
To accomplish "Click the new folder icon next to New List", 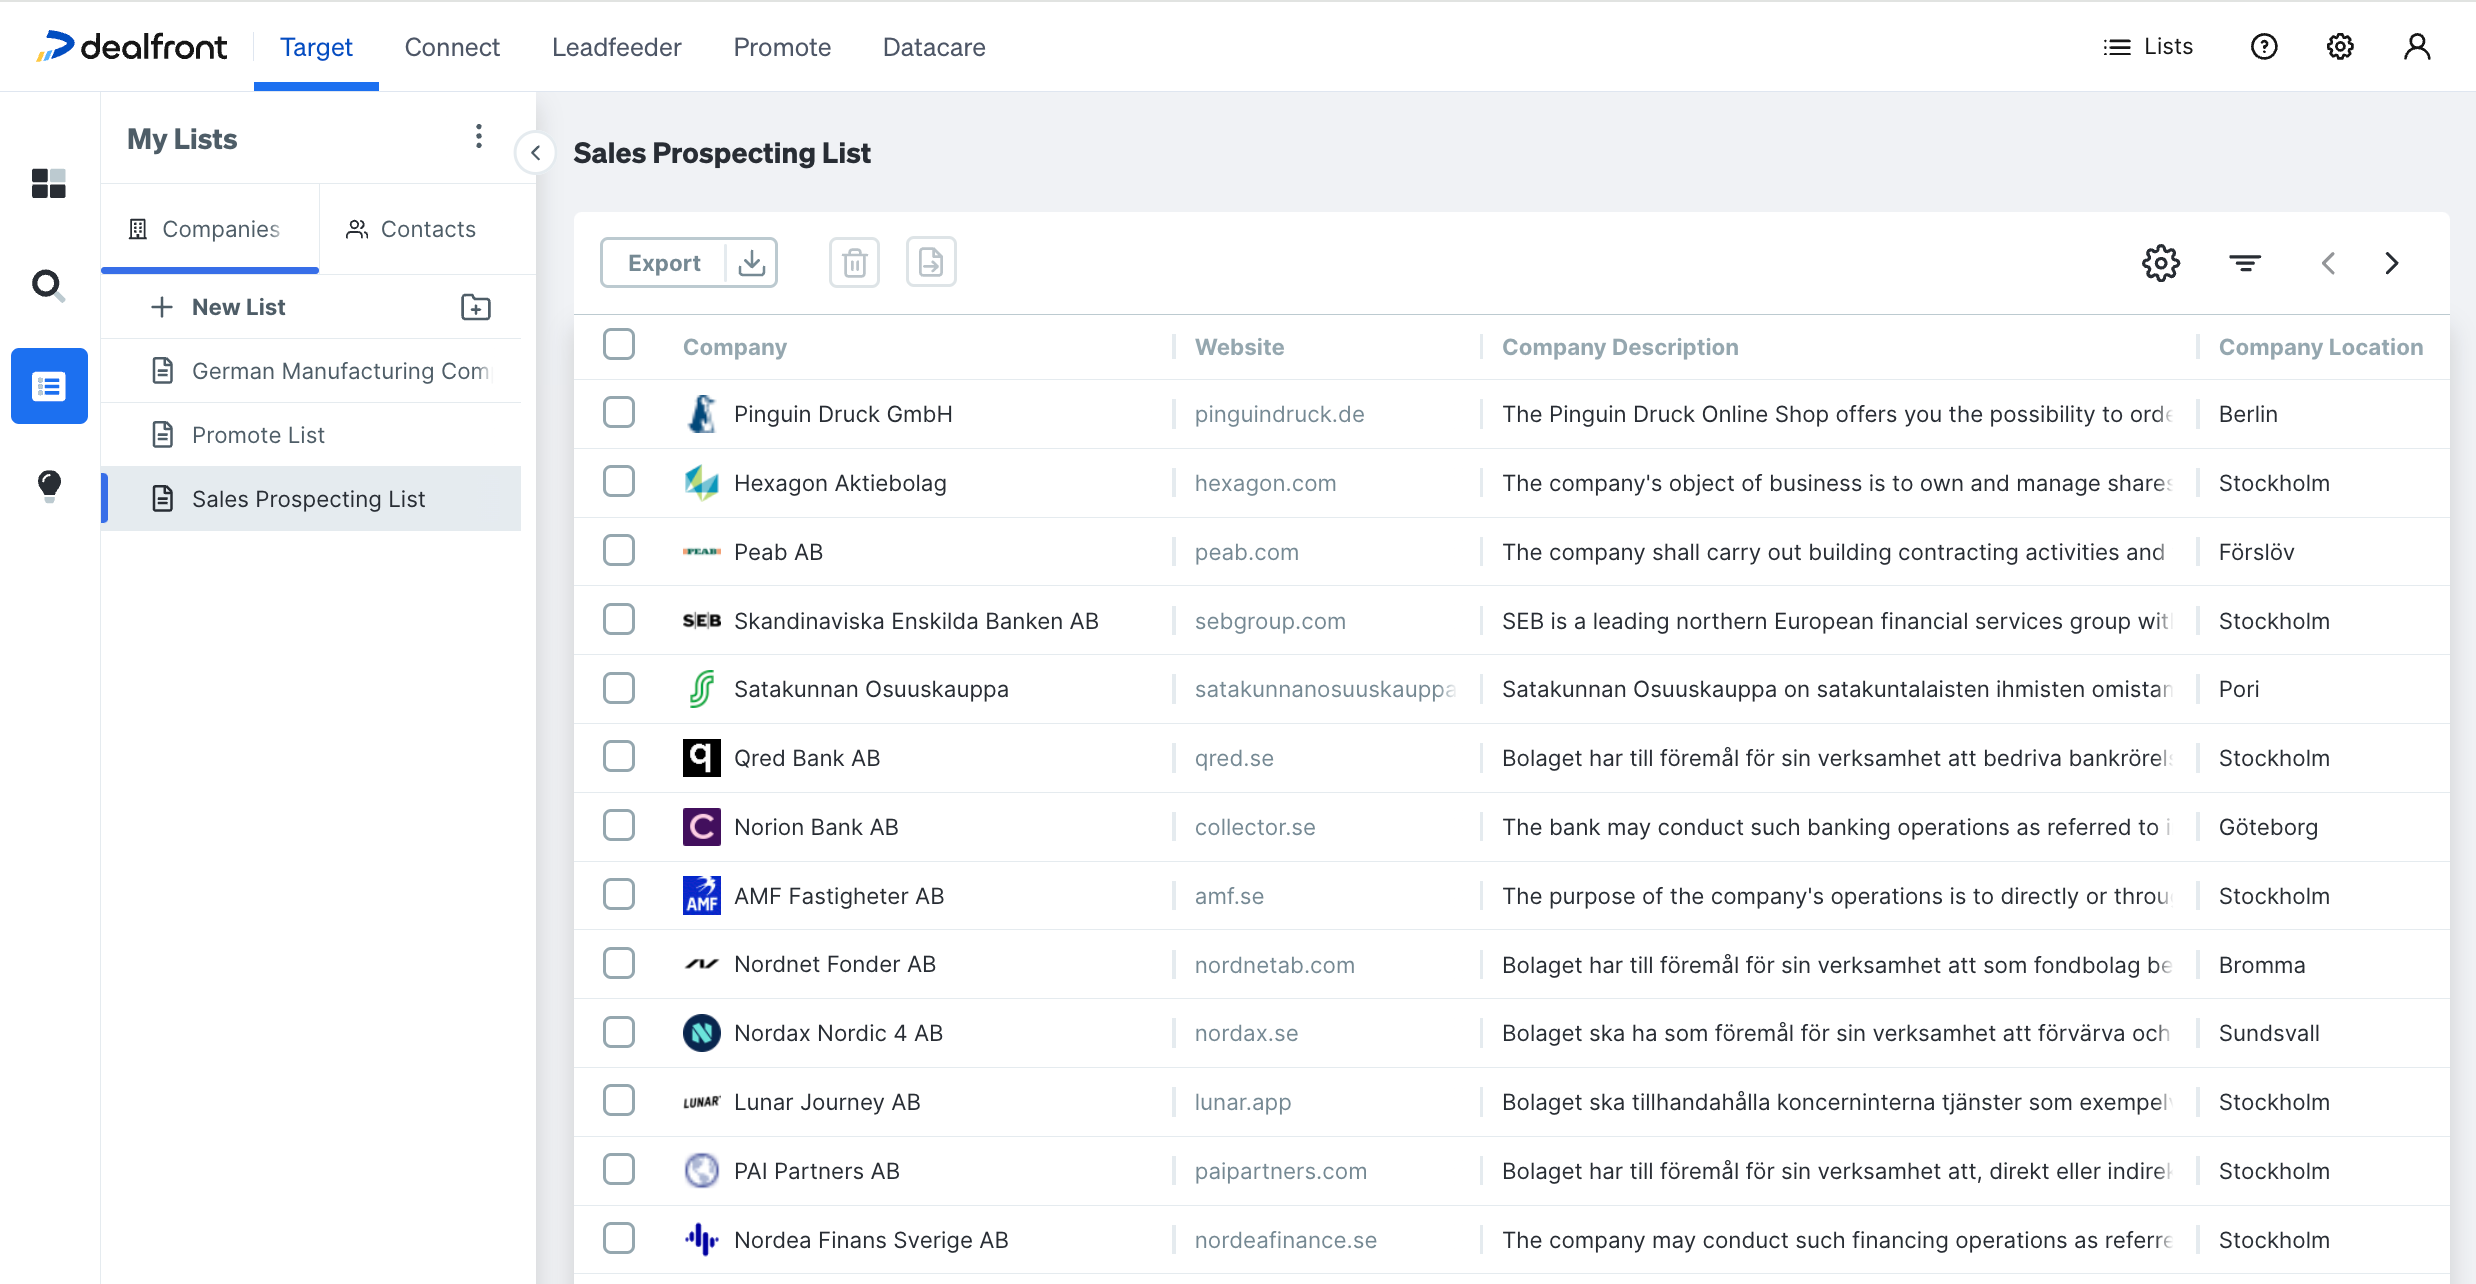I will click(475, 307).
